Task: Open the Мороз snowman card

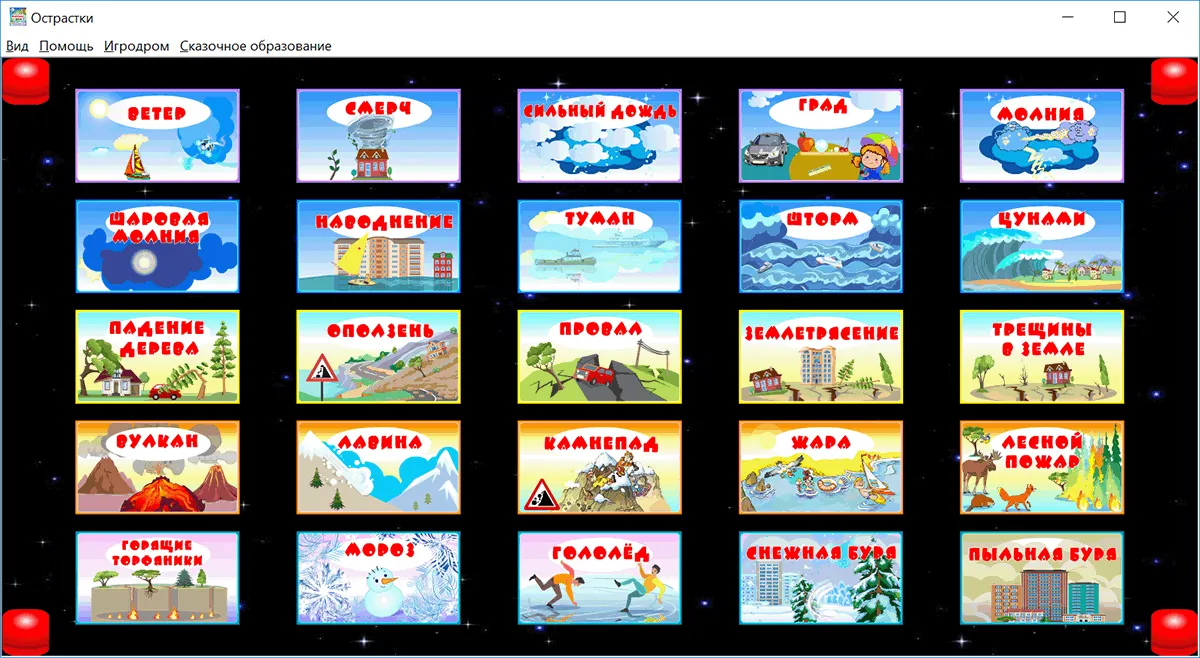Action: tap(378, 578)
